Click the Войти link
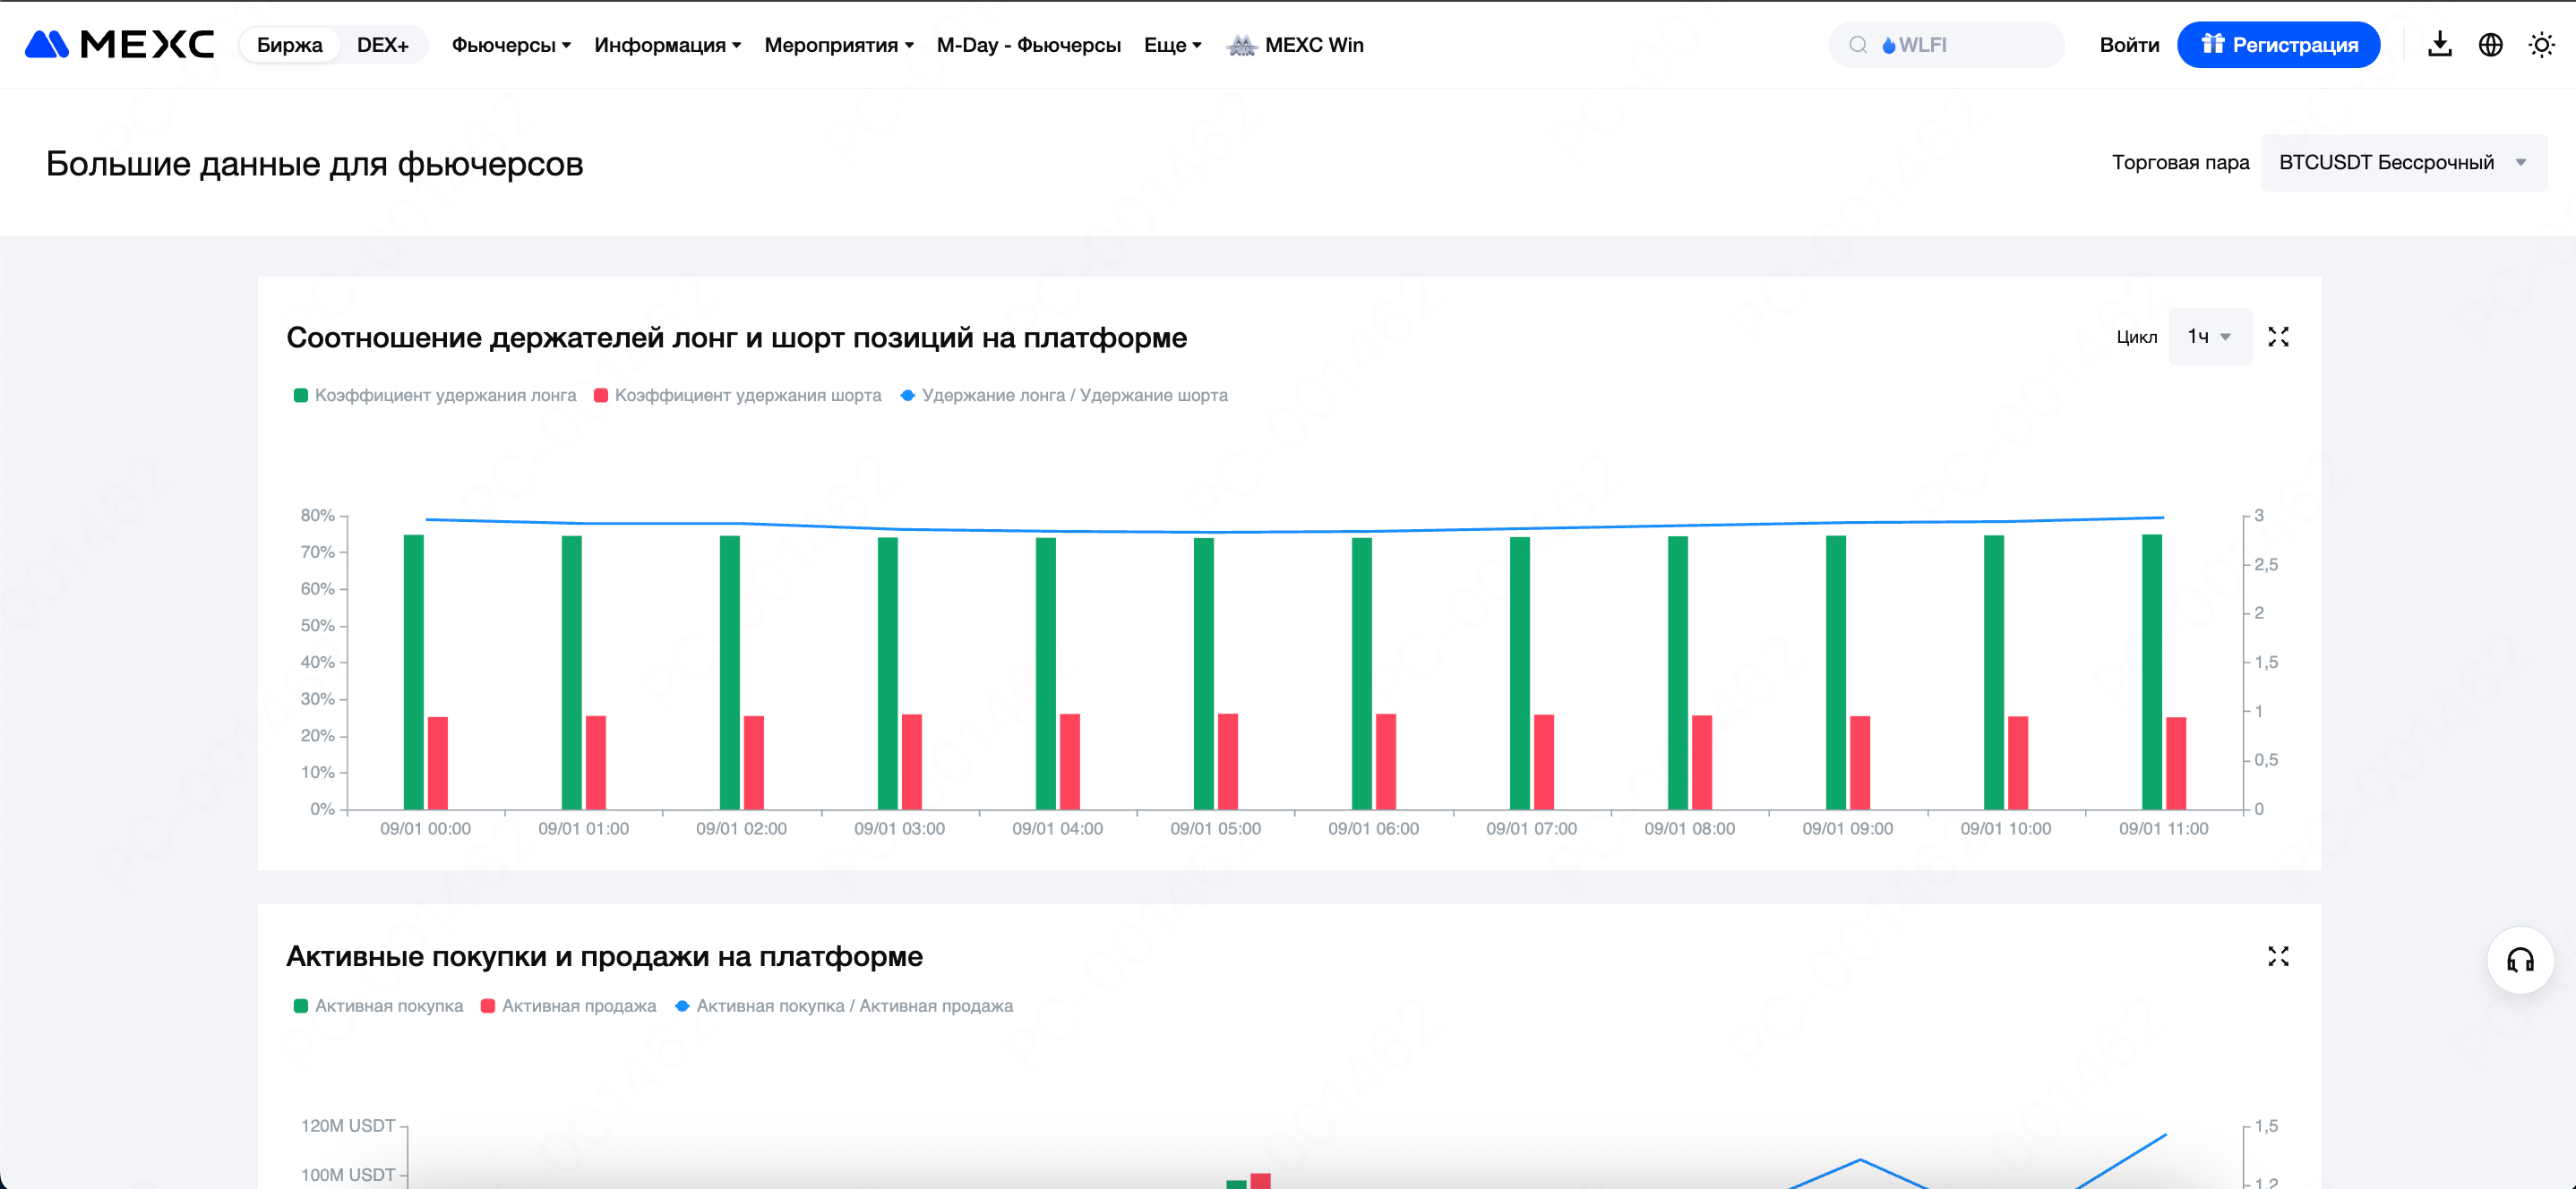The image size is (2576, 1189). 2128,45
